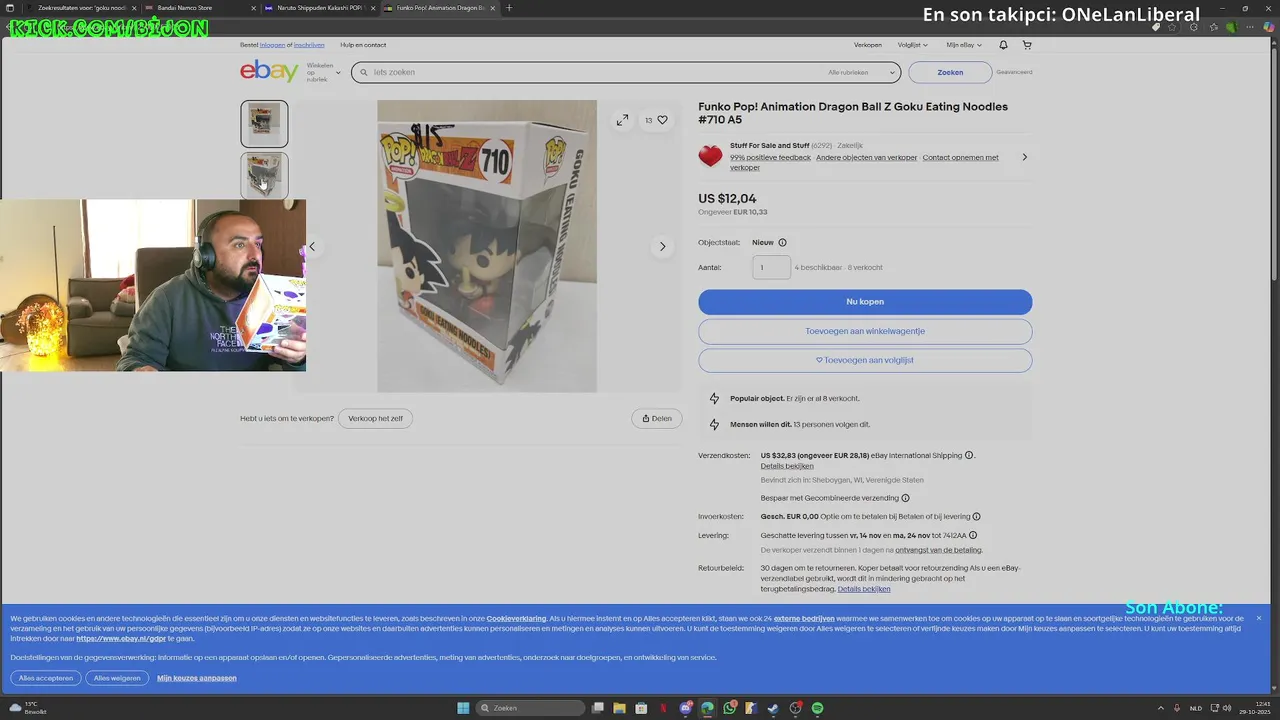Open Microsoft Store from taskbar
The width and height of the screenshot is (1280, 720).
641,708
